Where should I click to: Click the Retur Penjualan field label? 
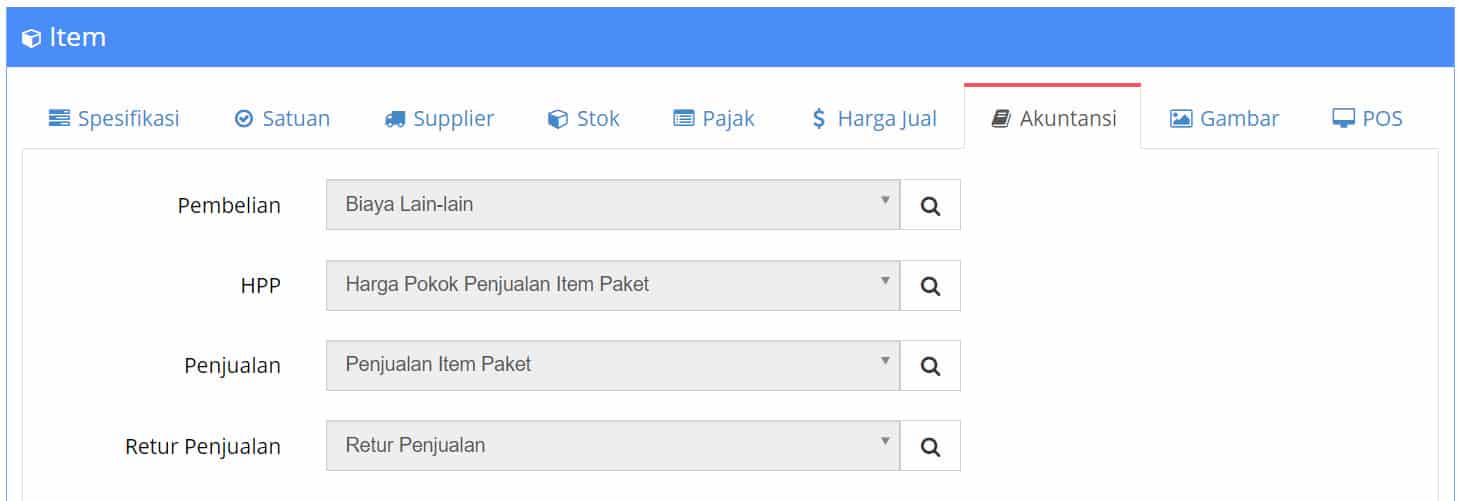(203, 446)
